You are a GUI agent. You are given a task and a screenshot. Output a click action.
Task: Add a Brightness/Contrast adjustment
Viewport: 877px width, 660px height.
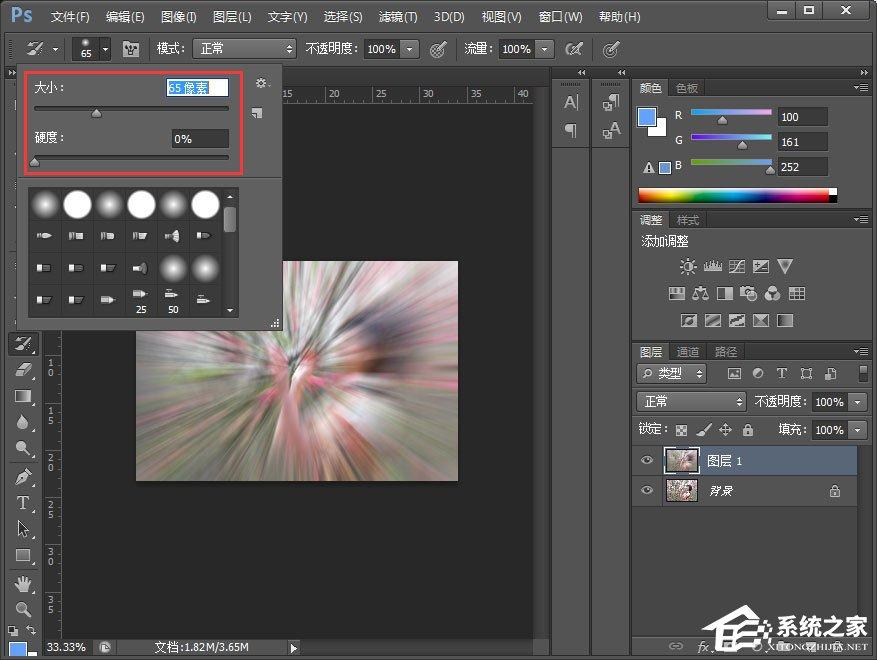688,266
